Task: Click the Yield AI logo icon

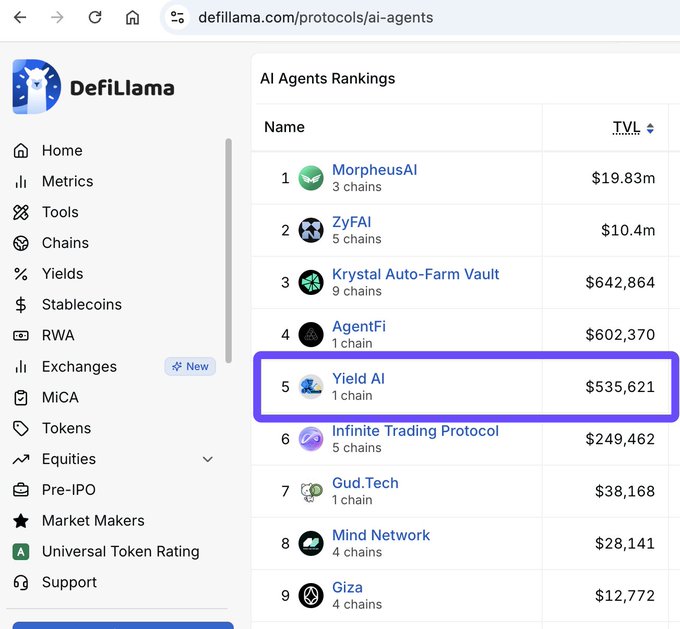Action: [311, 387]
